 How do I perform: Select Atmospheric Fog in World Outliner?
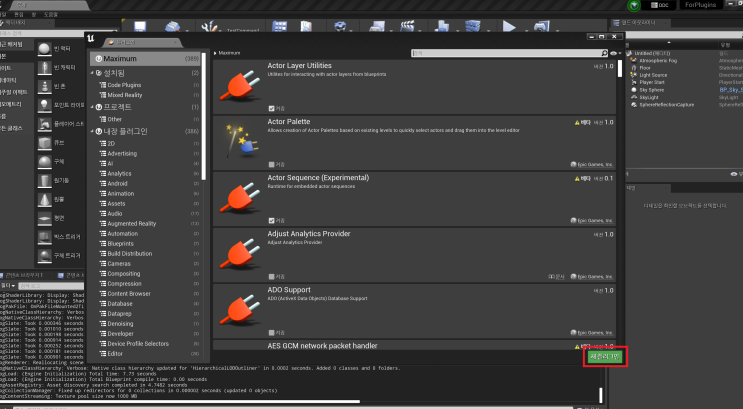[x=658, y=60]
